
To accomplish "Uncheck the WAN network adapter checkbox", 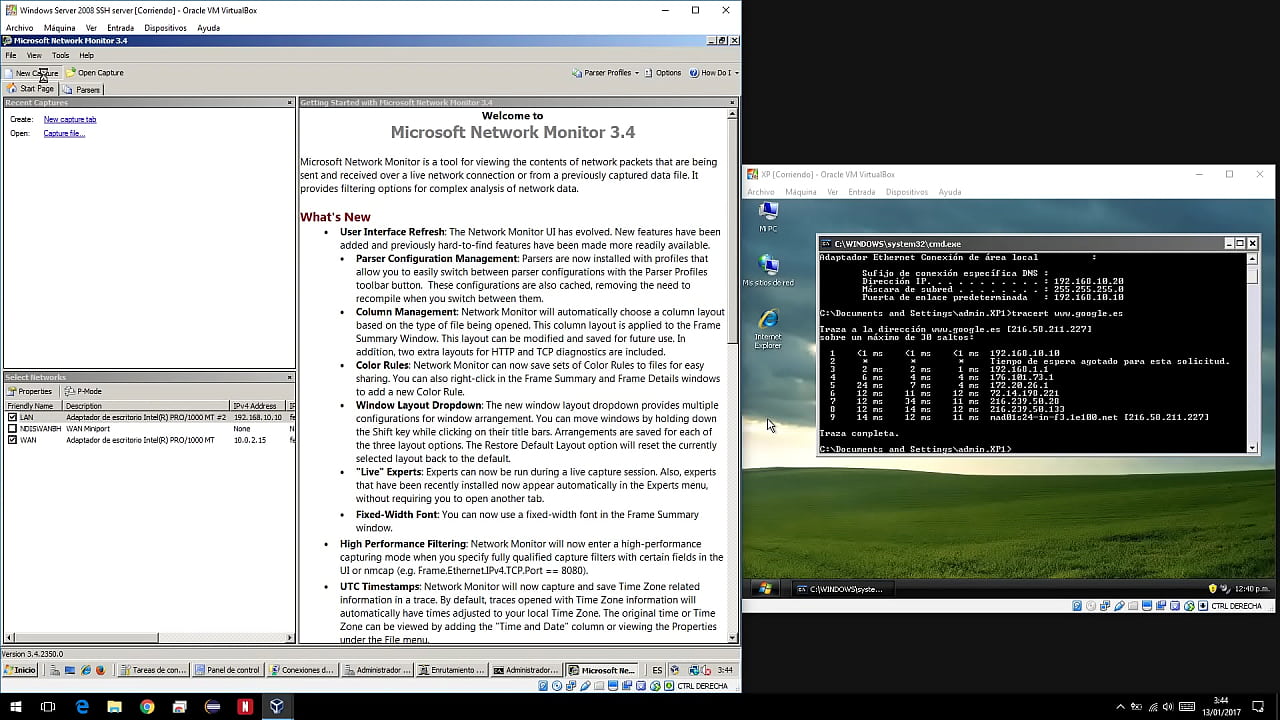I will (12, 440).
